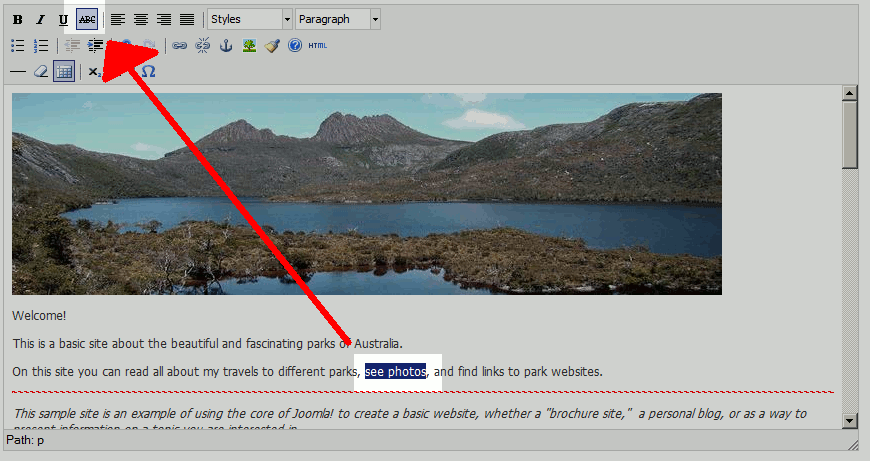Insert special character with Omega icon
The image size is (870, 461).
click(148, 72)
